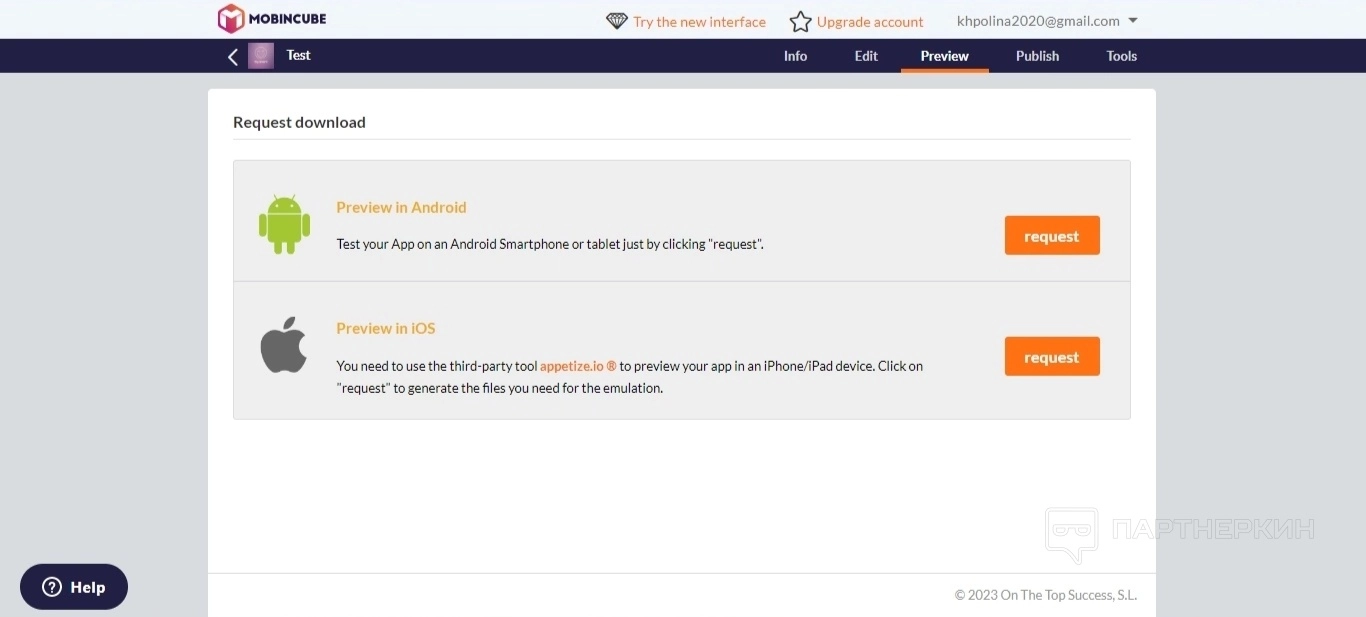Click the Test app name
The height and width of the screenshot is (617, 1366).
(x=299, y=55)
